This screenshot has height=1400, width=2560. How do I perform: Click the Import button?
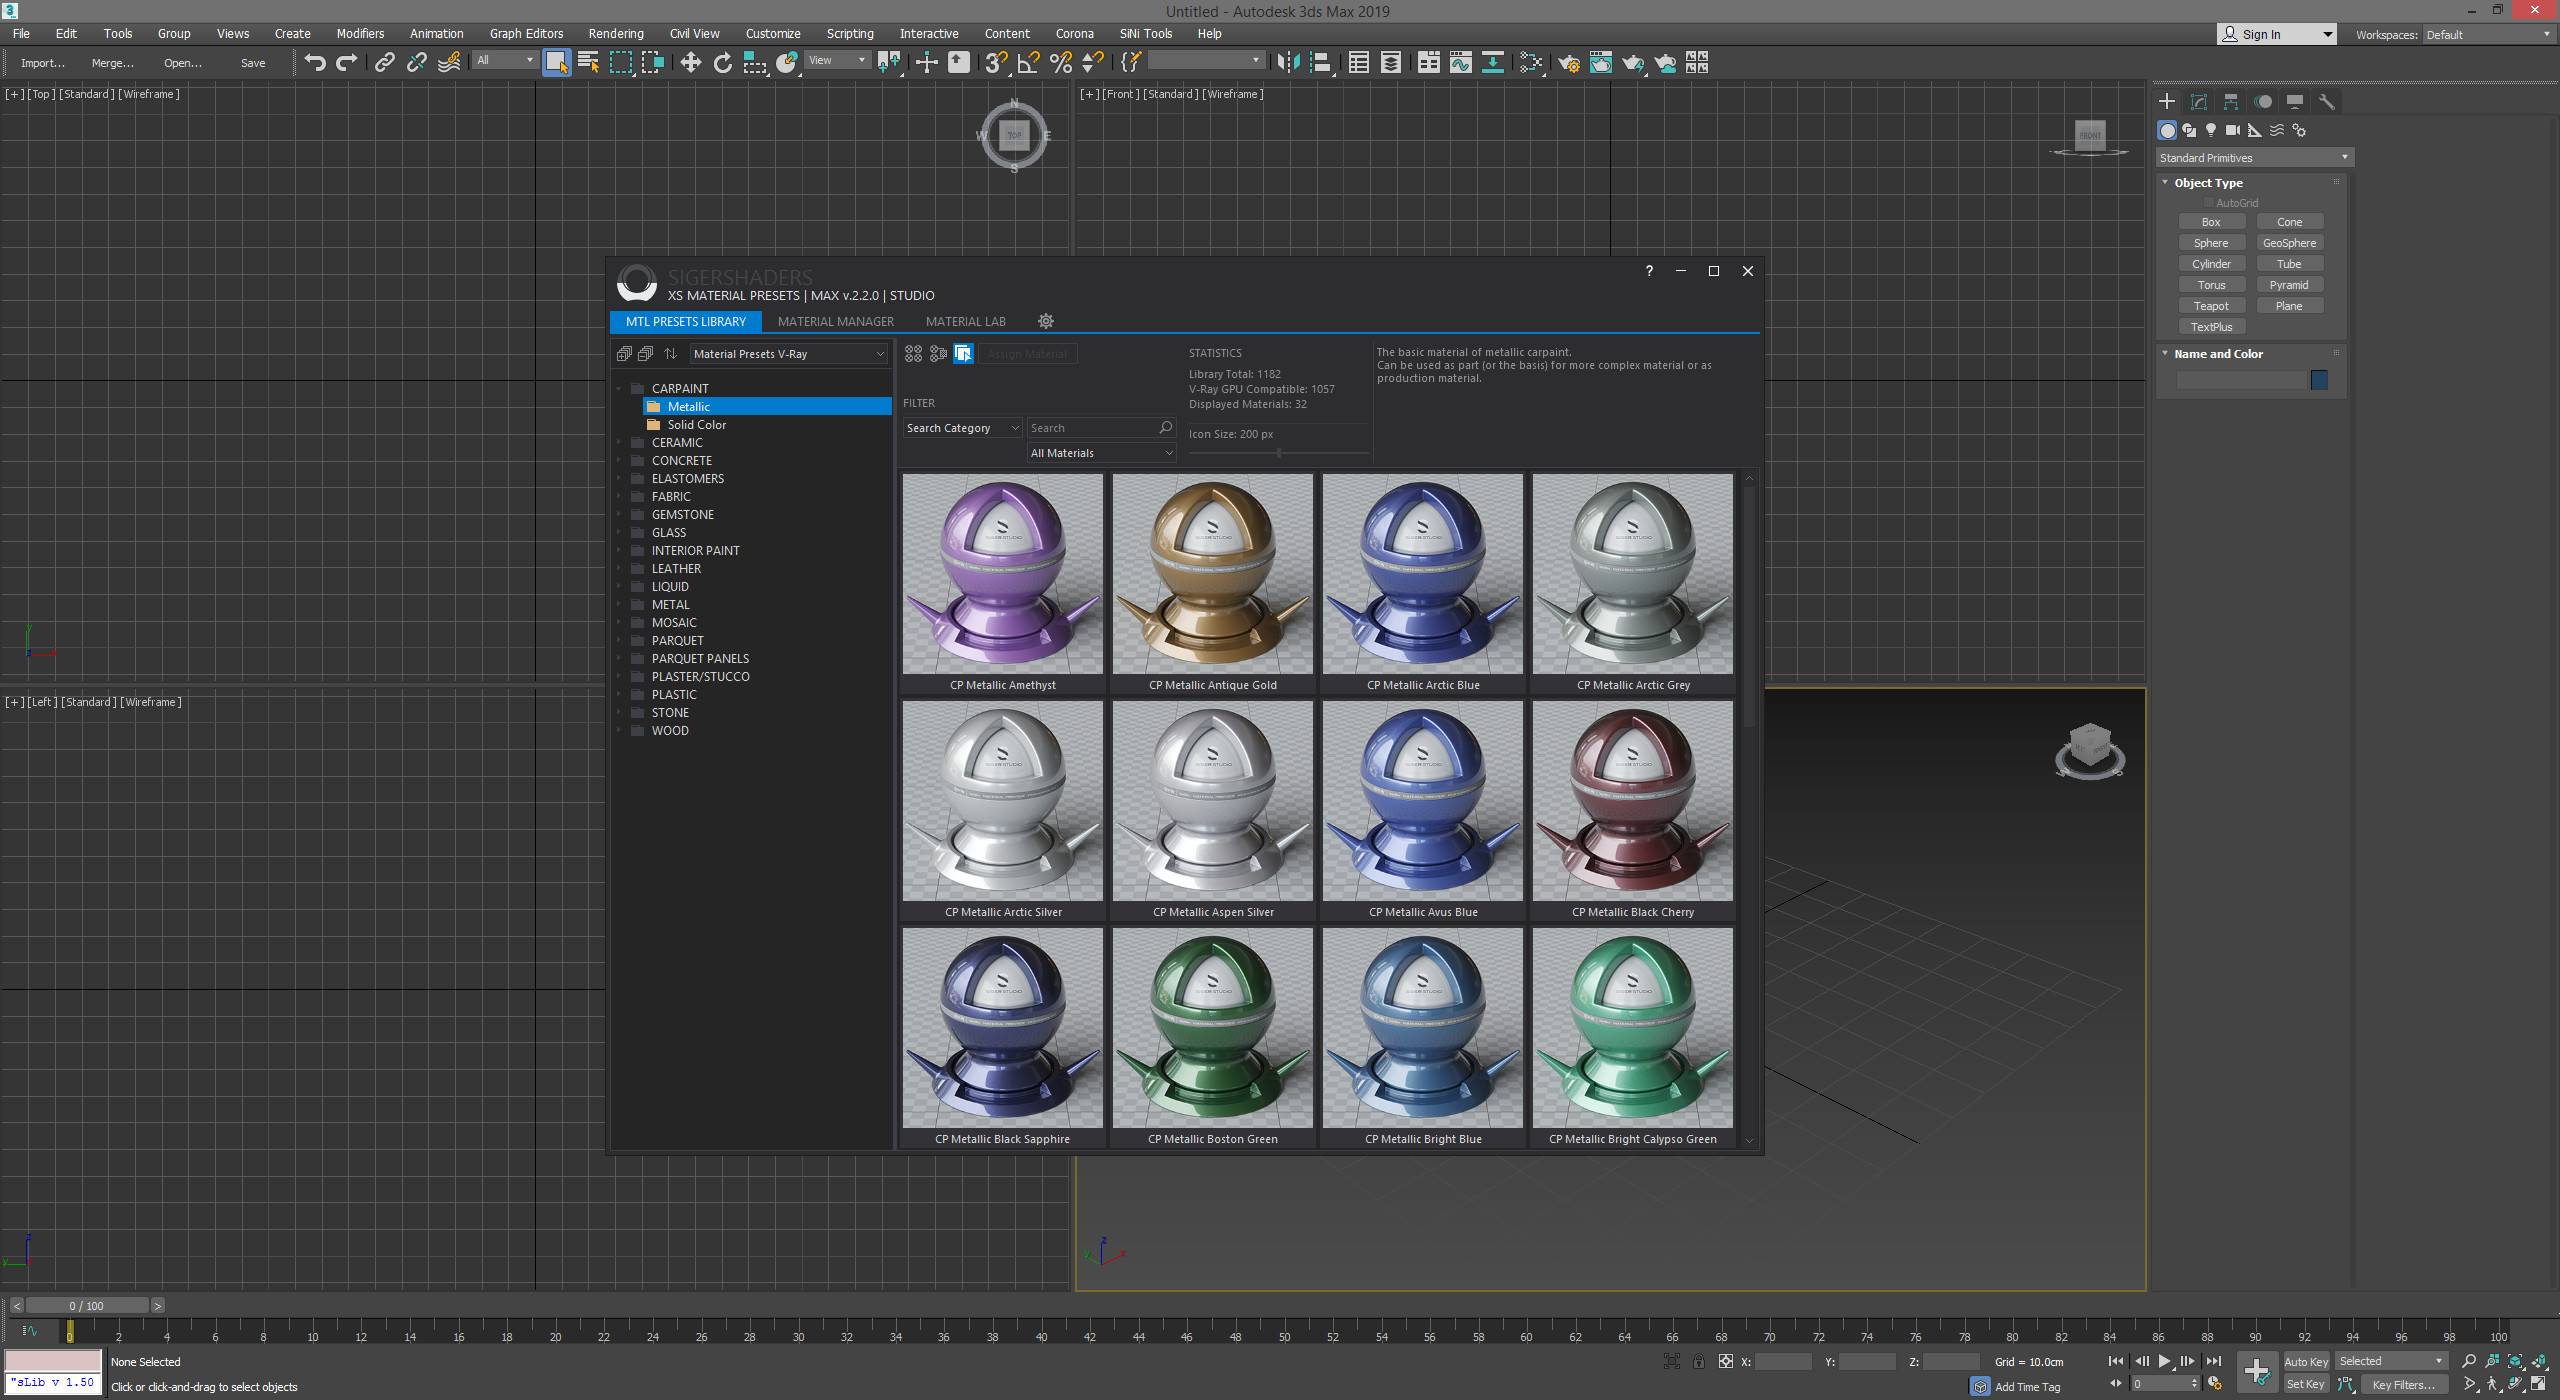(42, 63)
